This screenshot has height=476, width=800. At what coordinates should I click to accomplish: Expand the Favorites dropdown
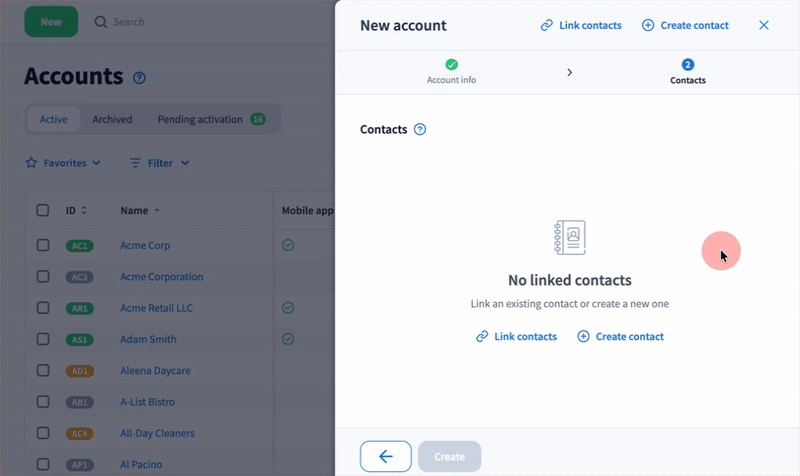coord(63,162)
